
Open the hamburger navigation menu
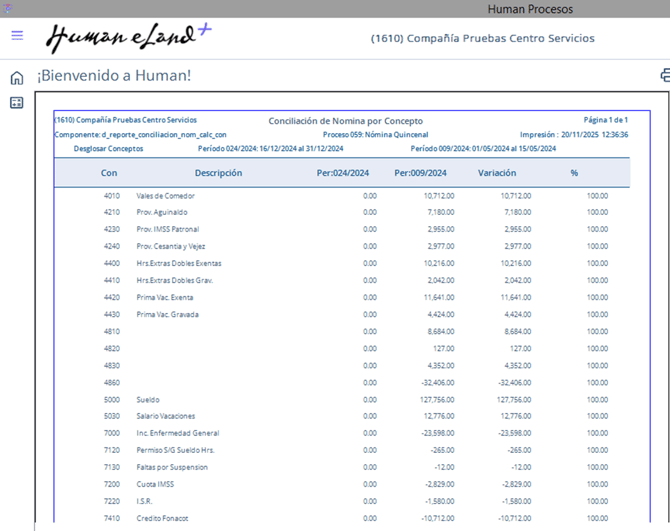[17, 35]
